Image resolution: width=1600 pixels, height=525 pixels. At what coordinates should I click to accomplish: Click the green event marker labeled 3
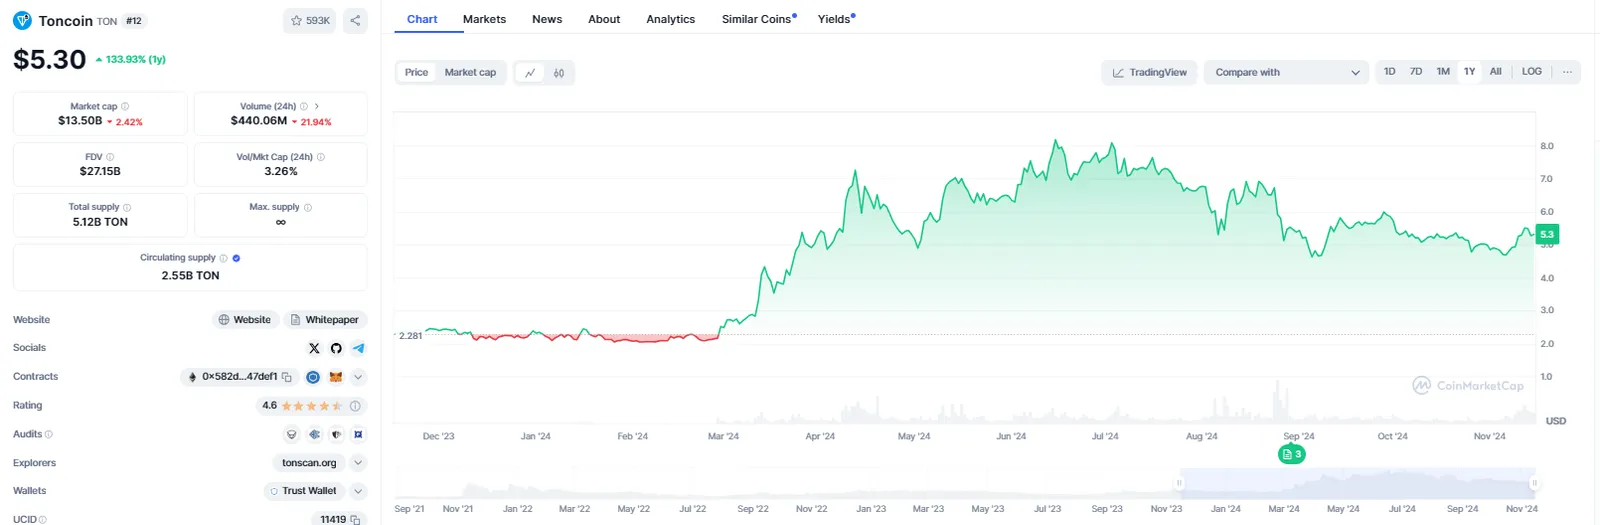(1292, 454)
